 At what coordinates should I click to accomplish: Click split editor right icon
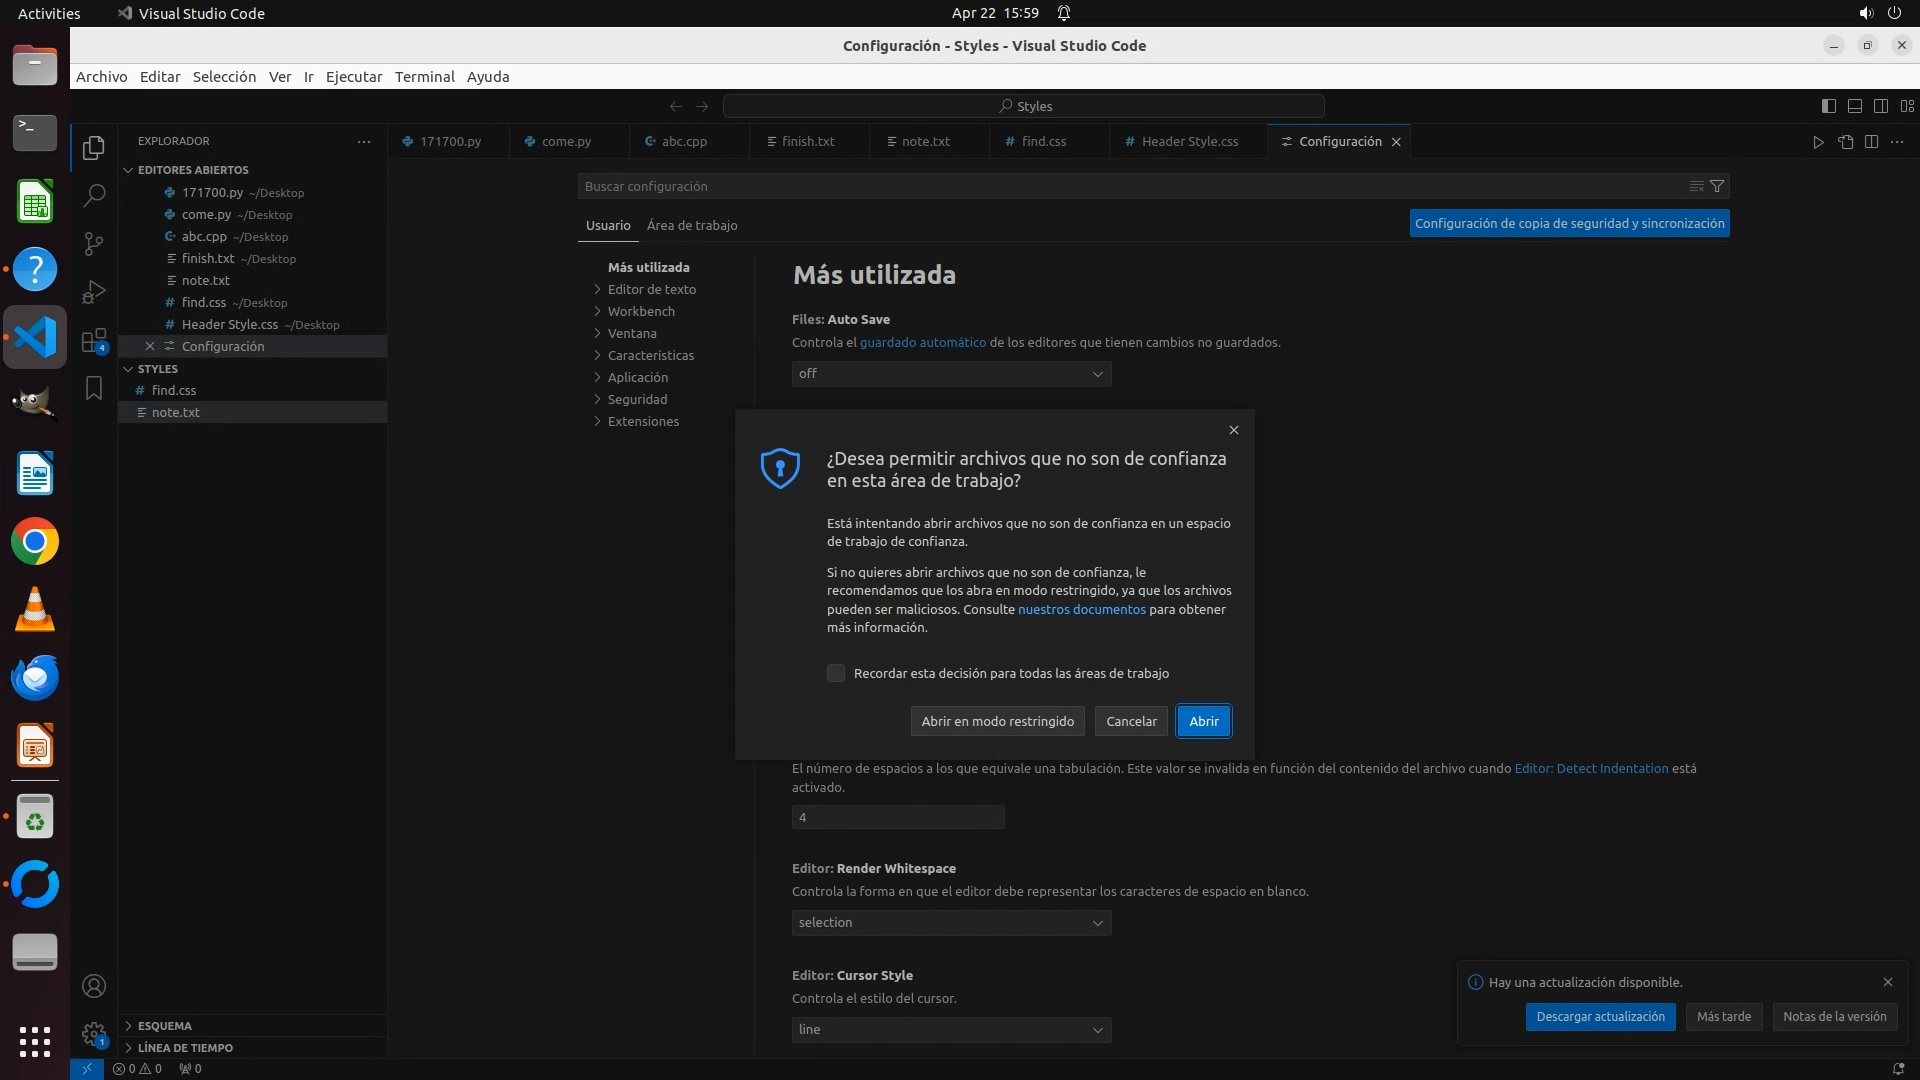click(1871, 142)
